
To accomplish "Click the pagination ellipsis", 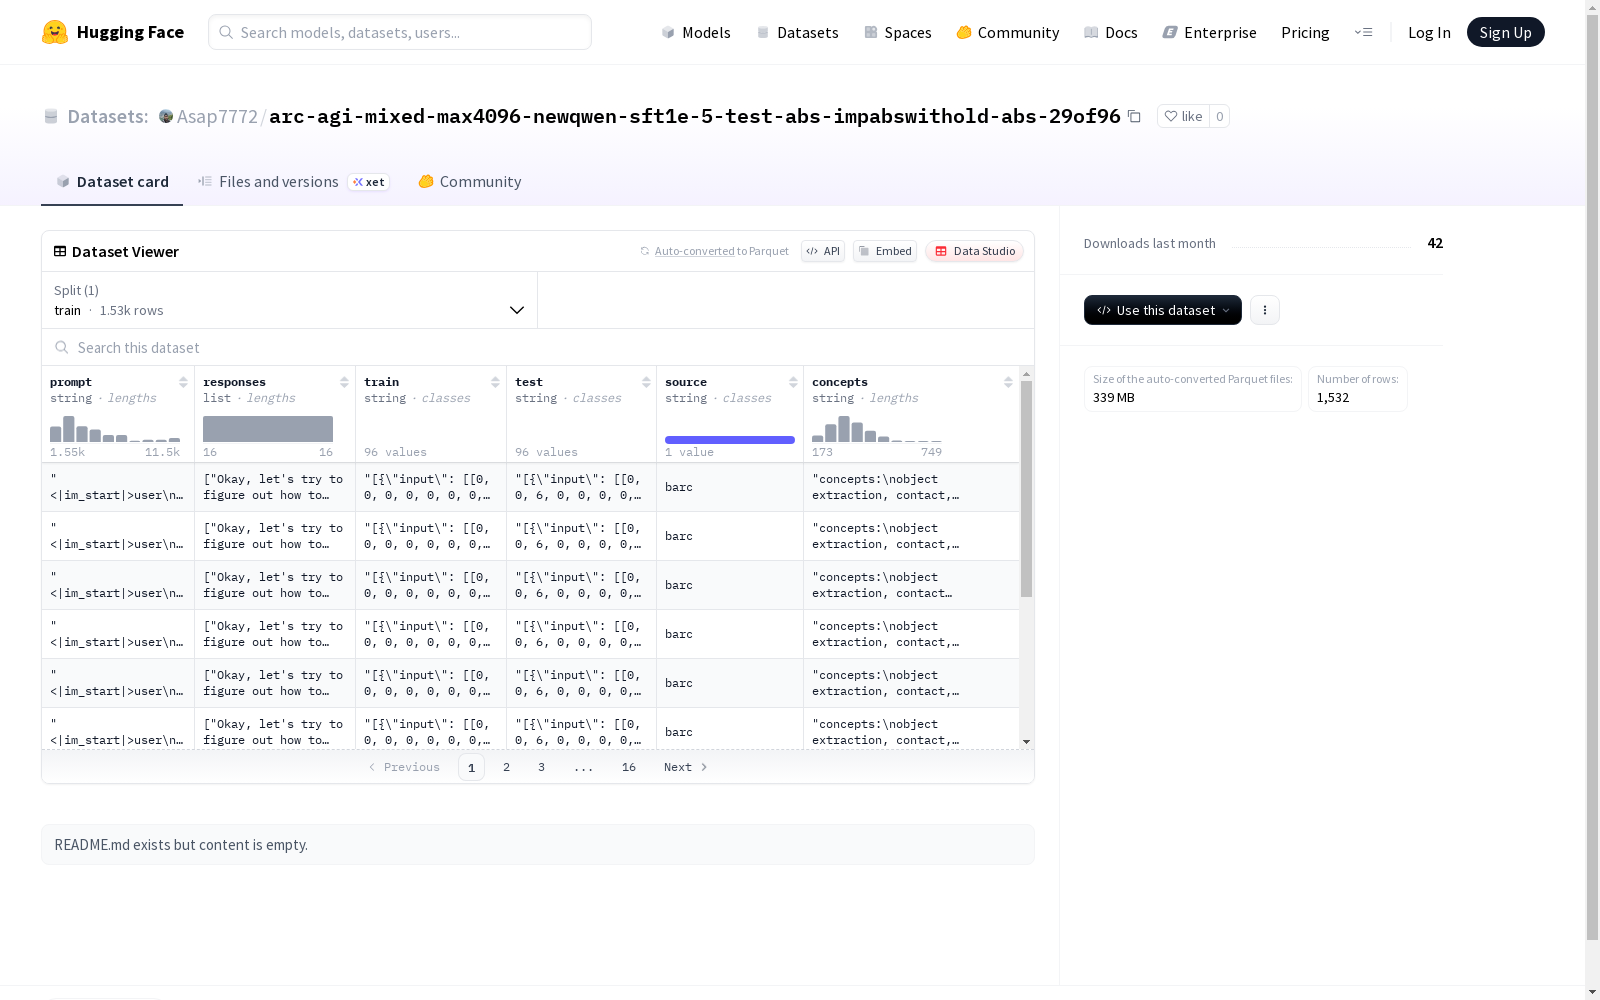I will (x=584, y=767).
